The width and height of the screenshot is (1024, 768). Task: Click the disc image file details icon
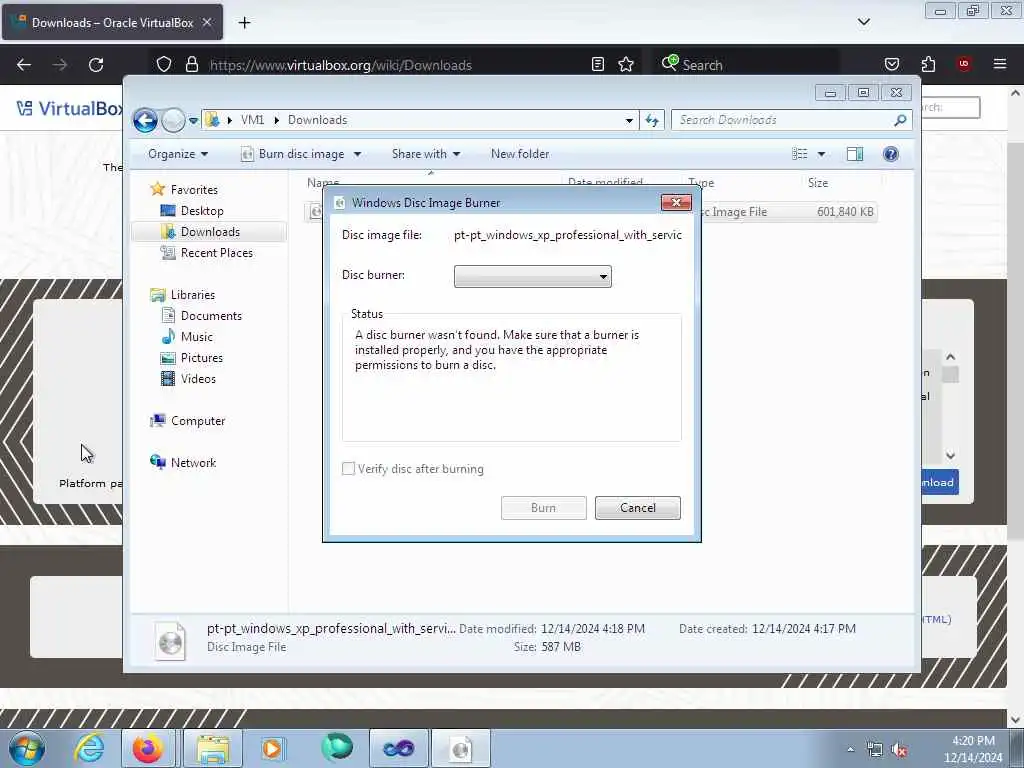tap(170, 641)
